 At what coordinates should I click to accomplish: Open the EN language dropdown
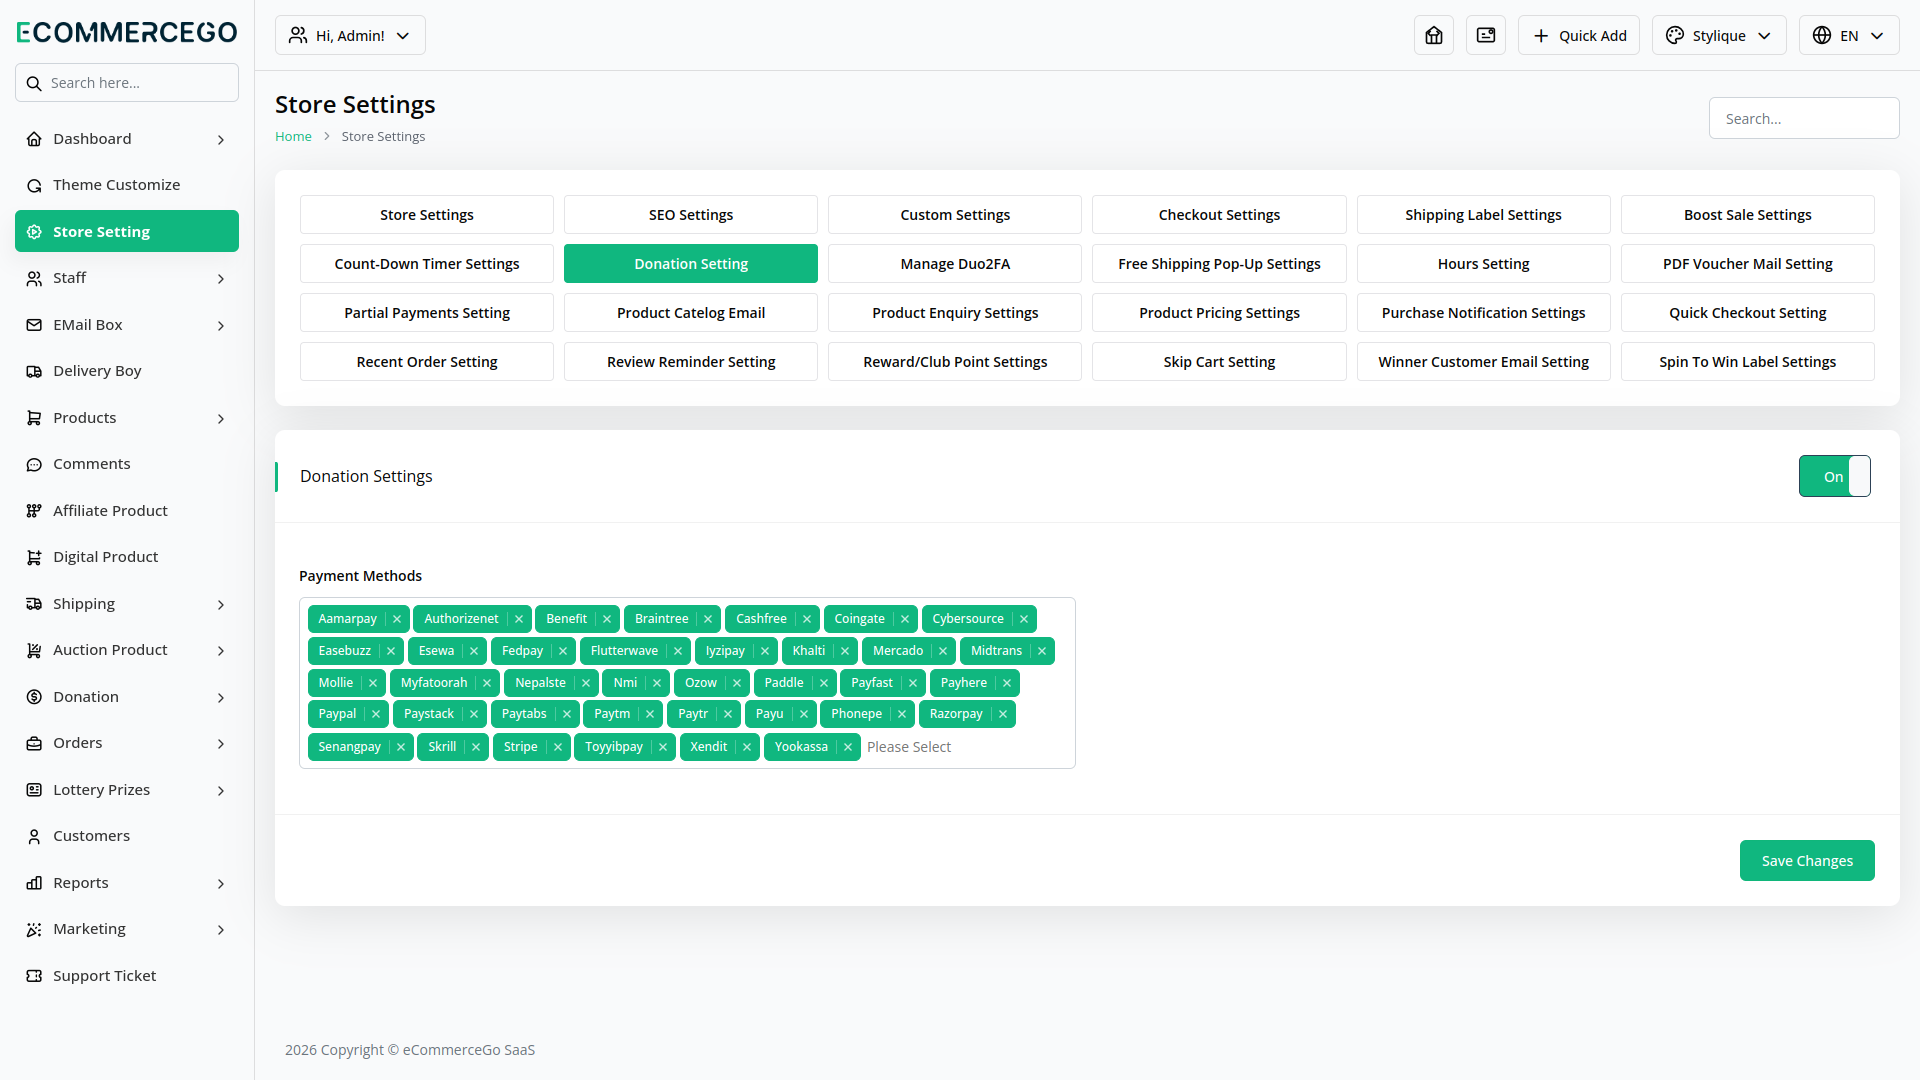tap(1849, 35)
